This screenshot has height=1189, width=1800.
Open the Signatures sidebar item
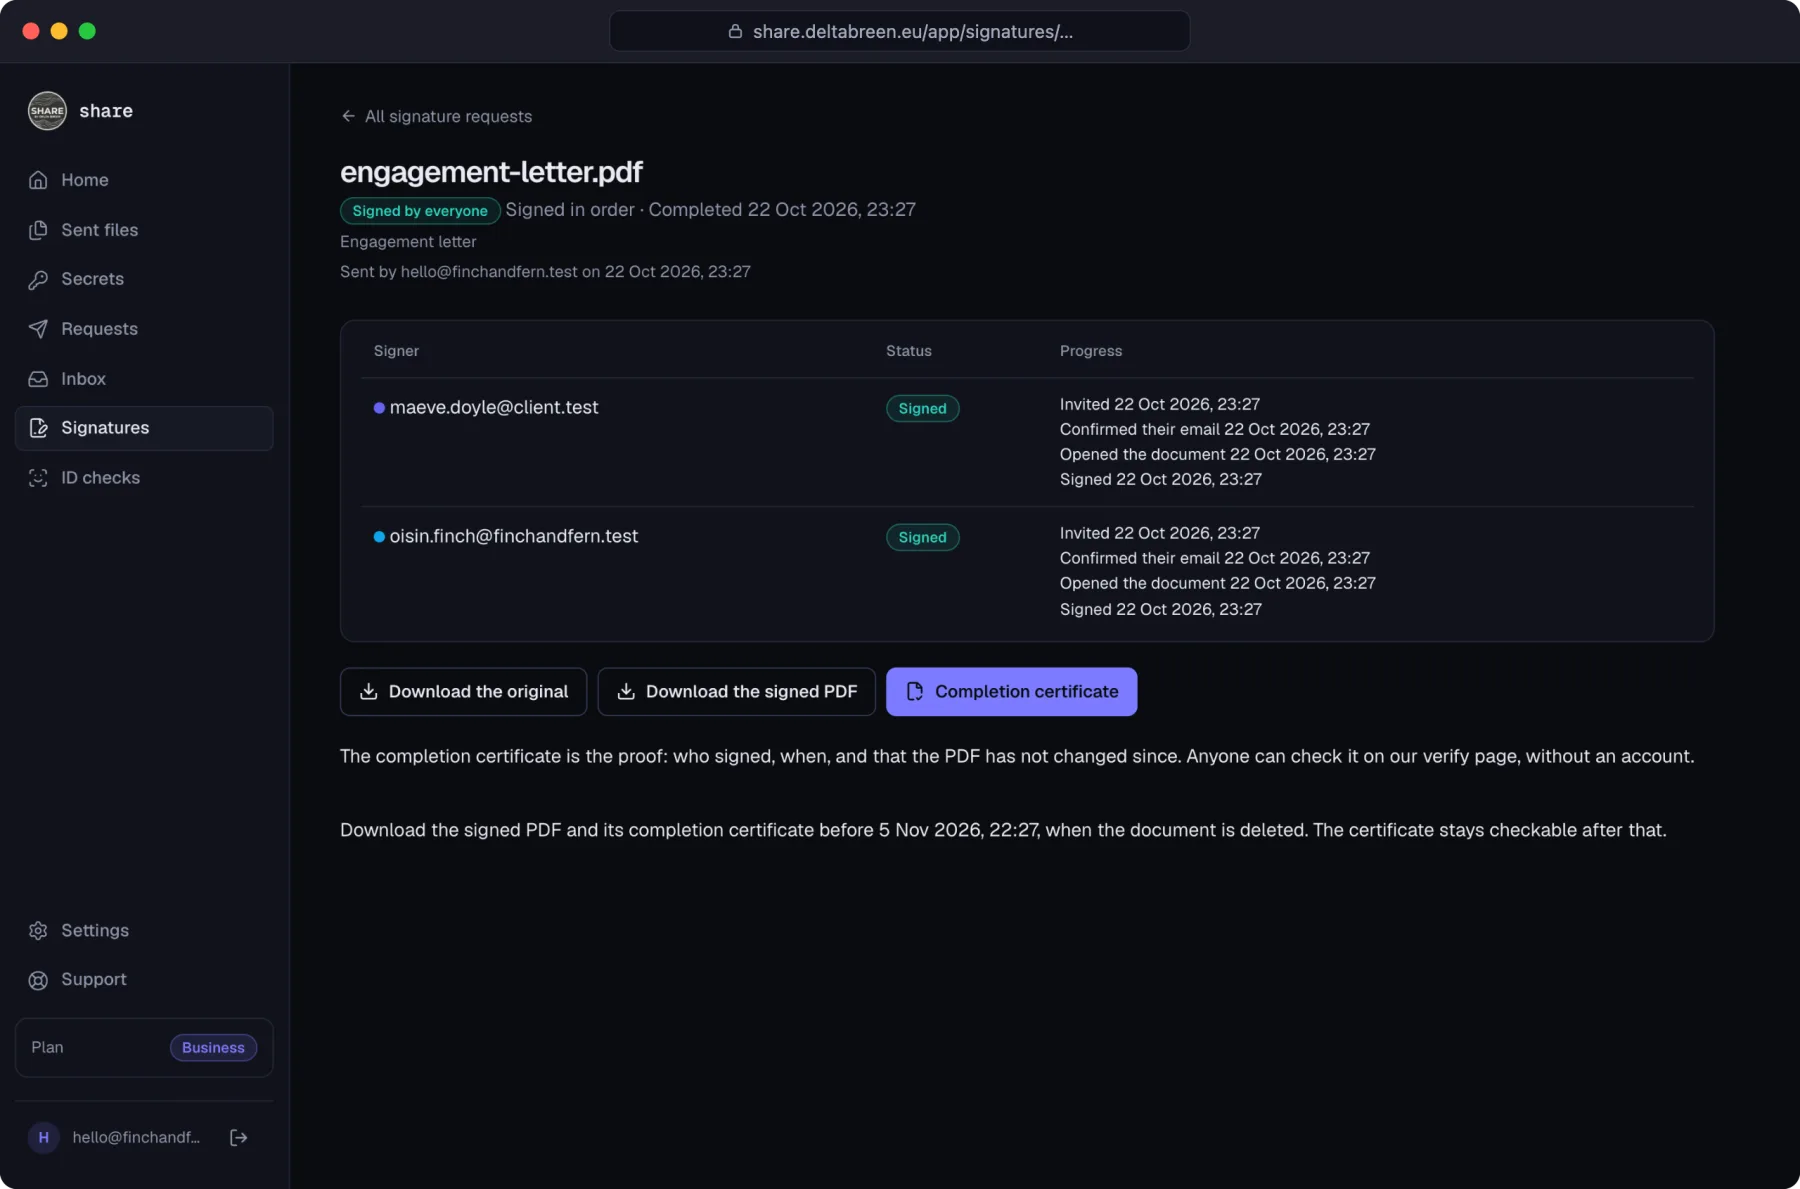[144, 428]
